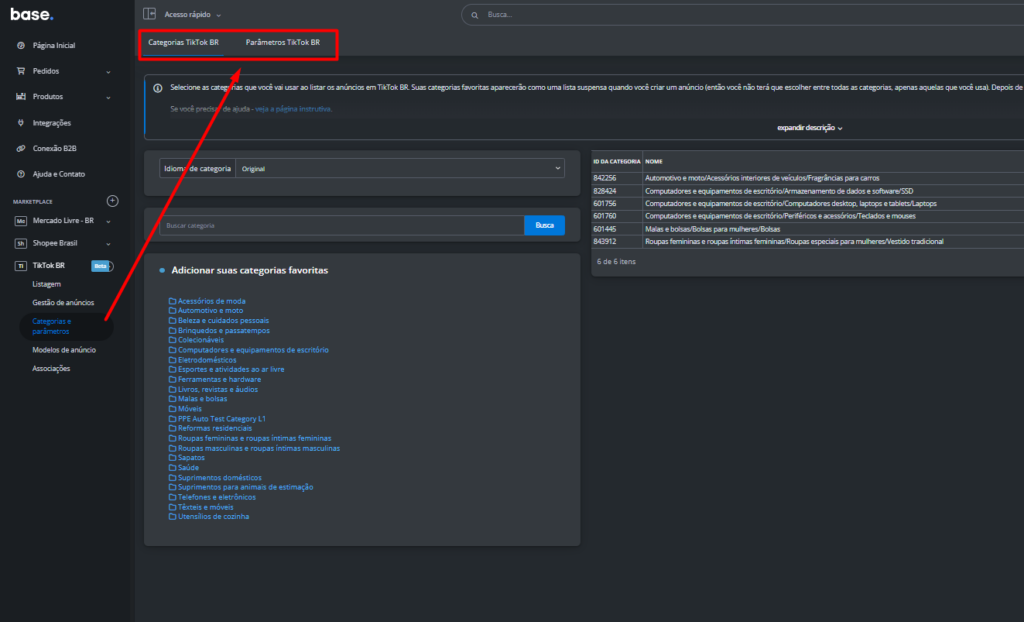Open the Acessórios de moda folder
Viewport: 1024px width, 622px height.
tap(207, 301)
